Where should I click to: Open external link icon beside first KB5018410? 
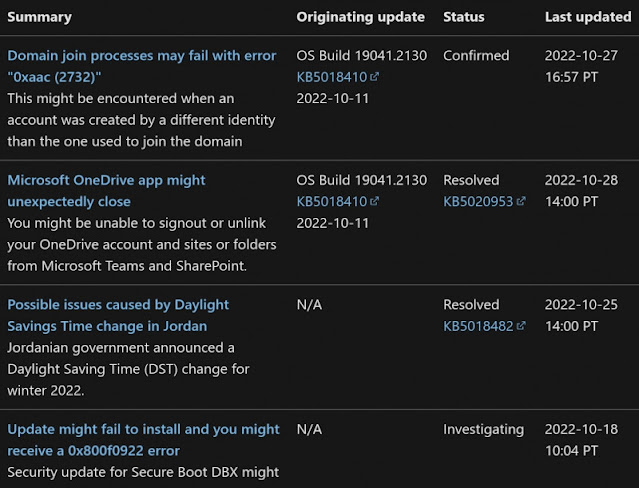click(374, 77)
